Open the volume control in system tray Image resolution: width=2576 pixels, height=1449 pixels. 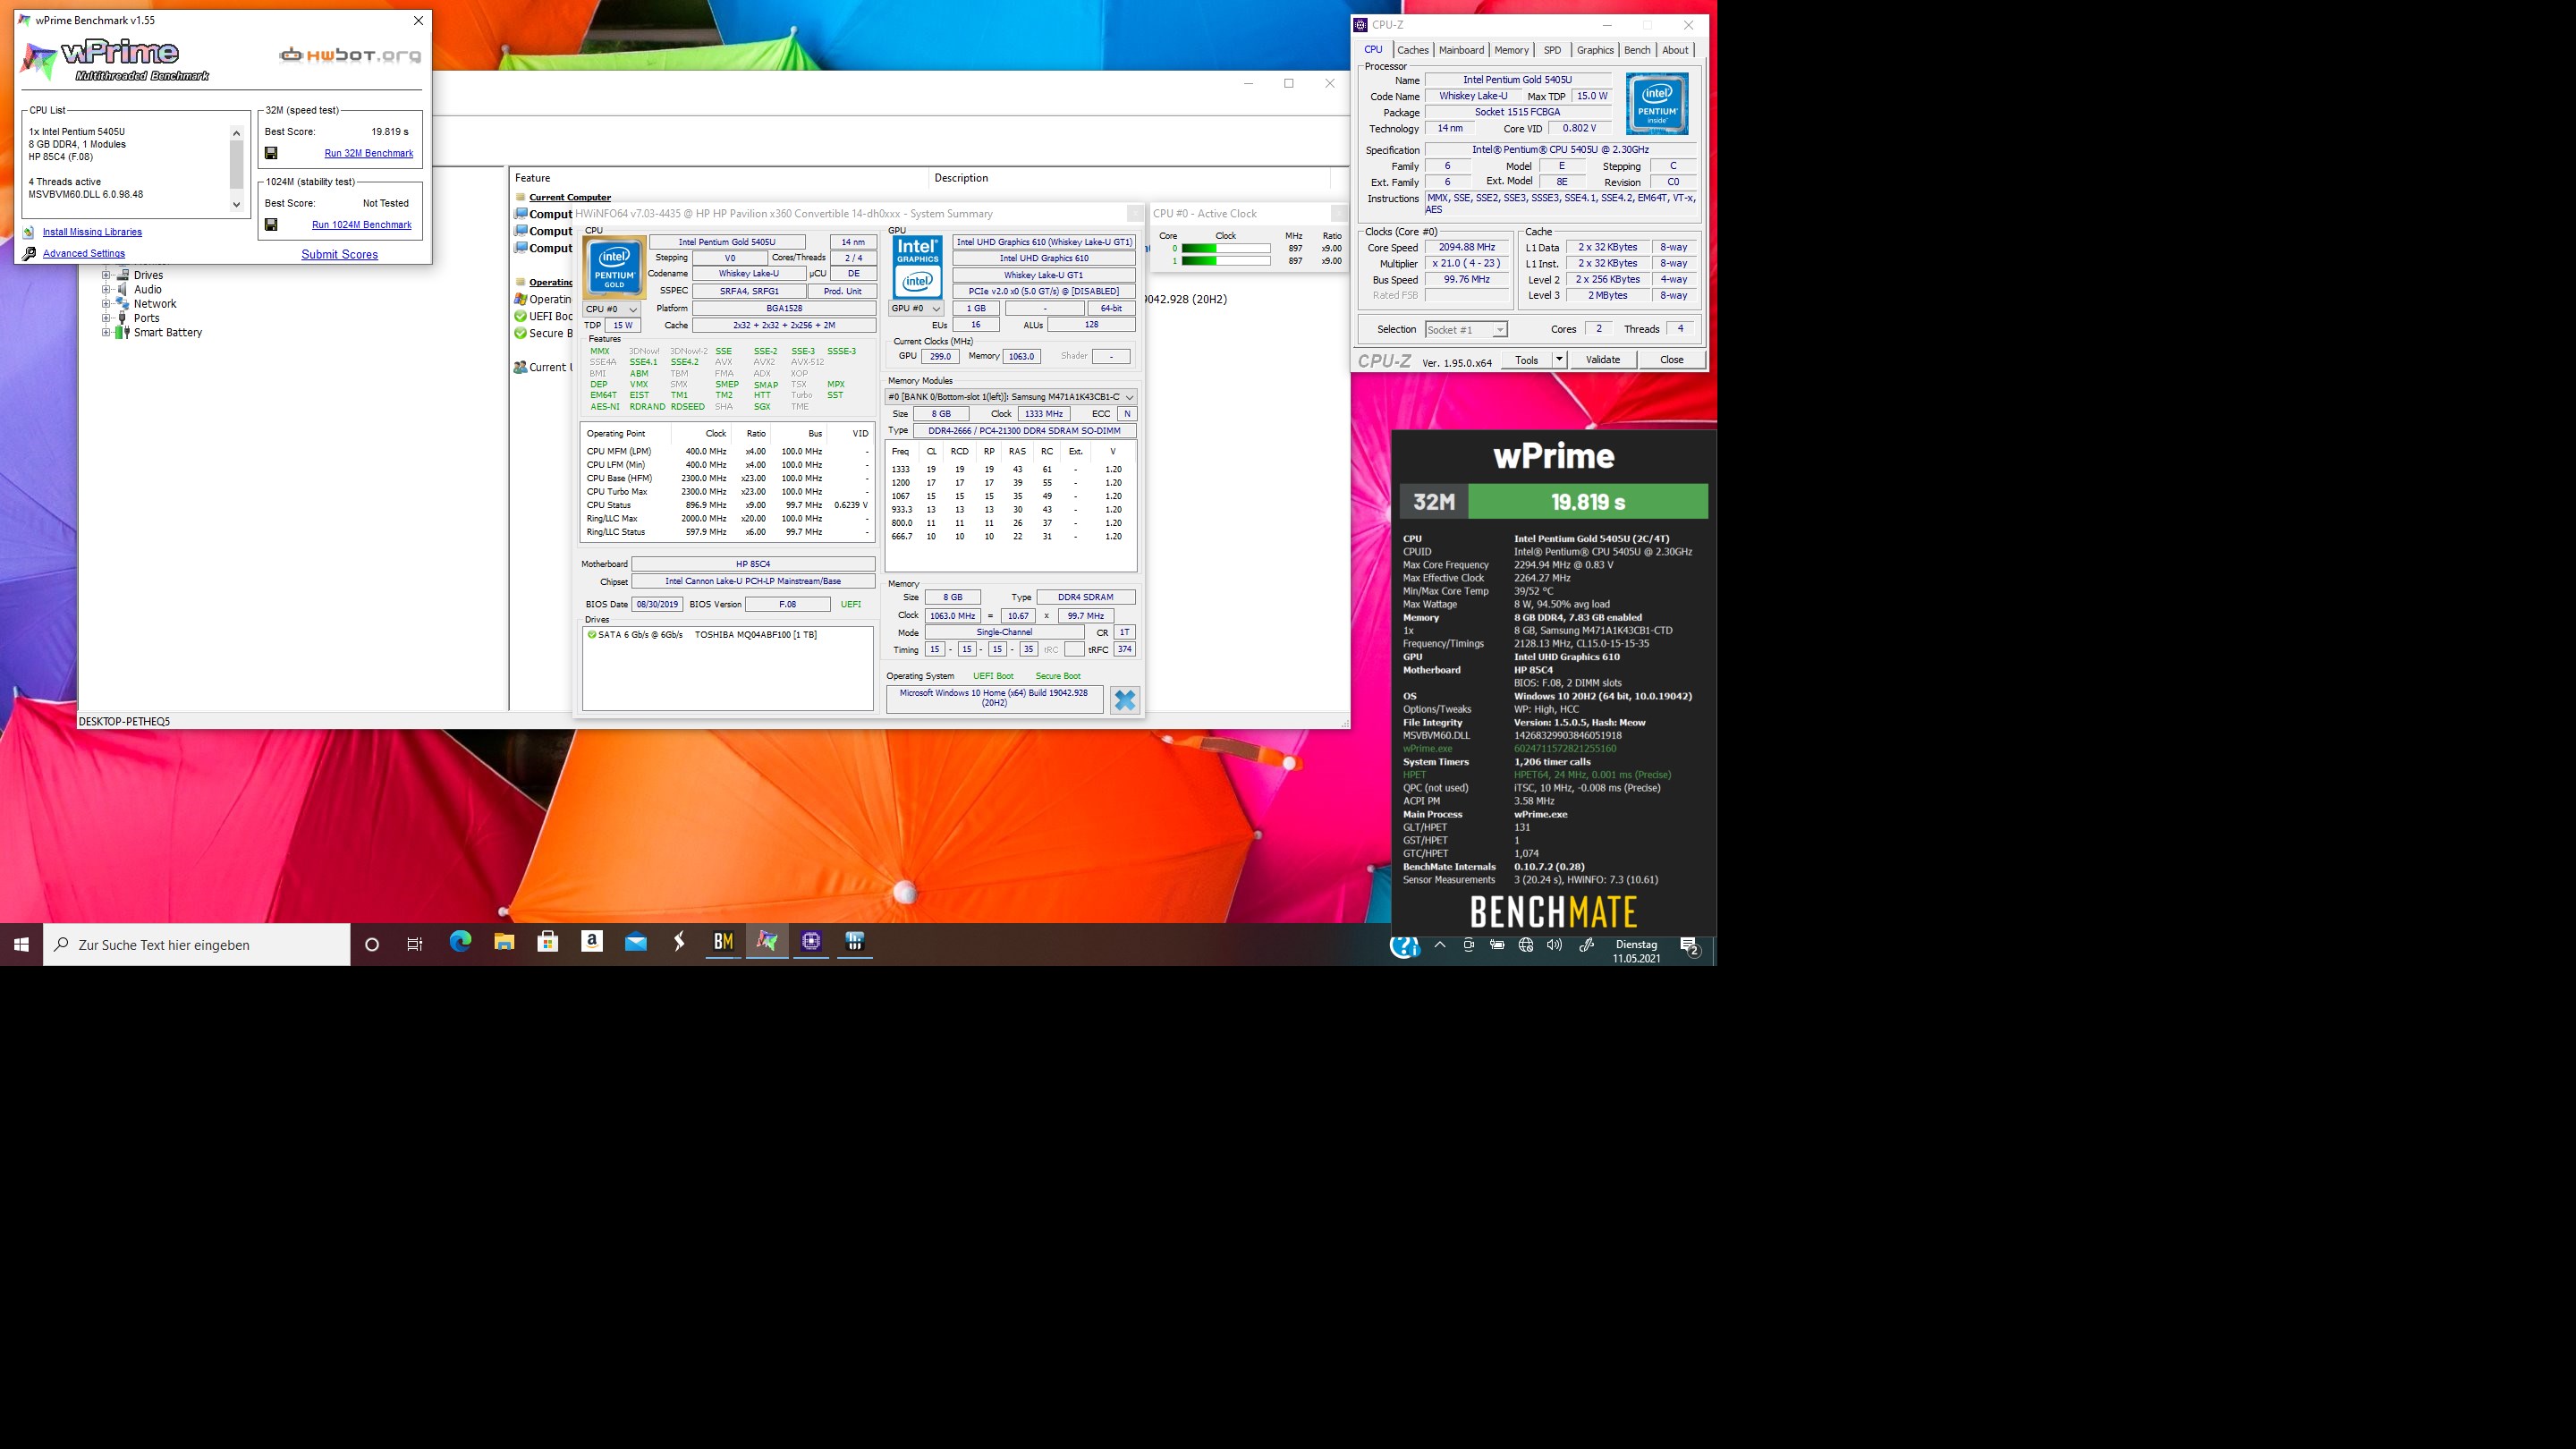point(1554,945)
